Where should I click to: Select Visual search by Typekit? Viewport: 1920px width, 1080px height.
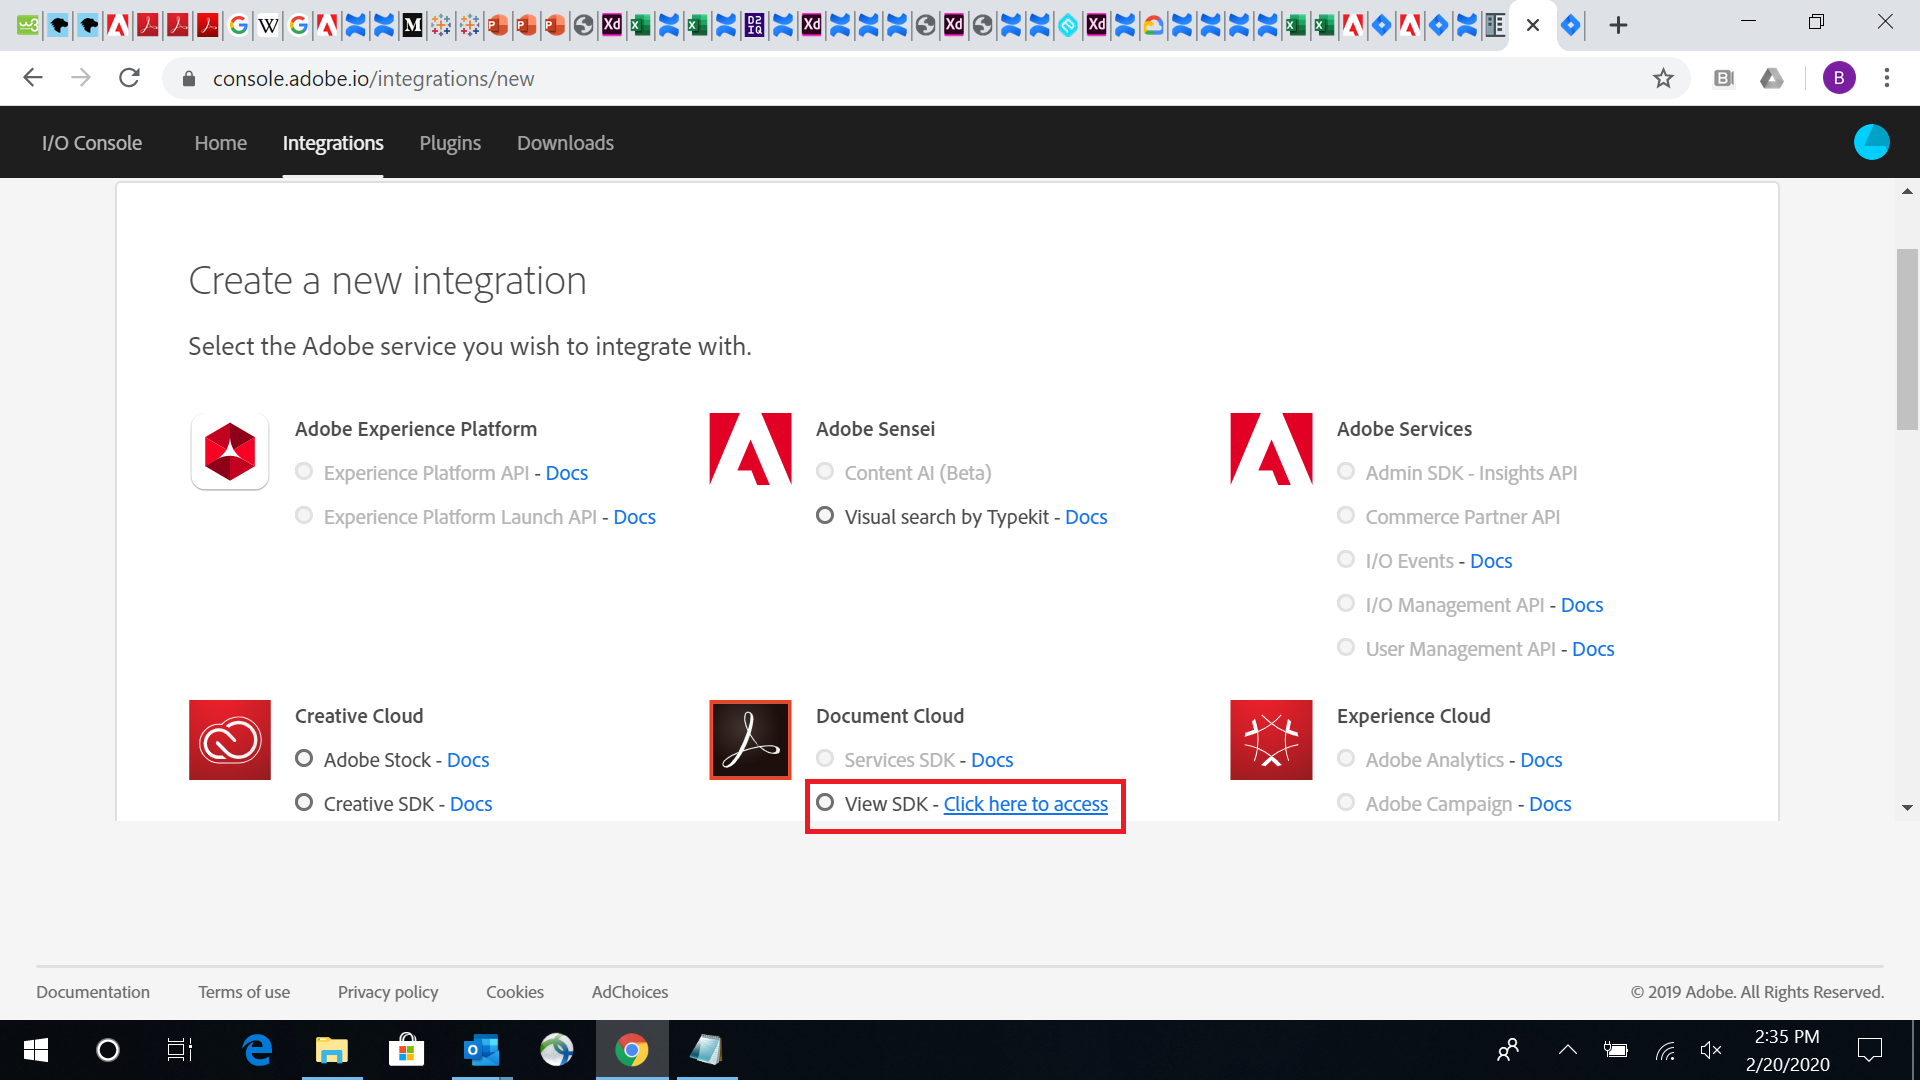(825, 515)
